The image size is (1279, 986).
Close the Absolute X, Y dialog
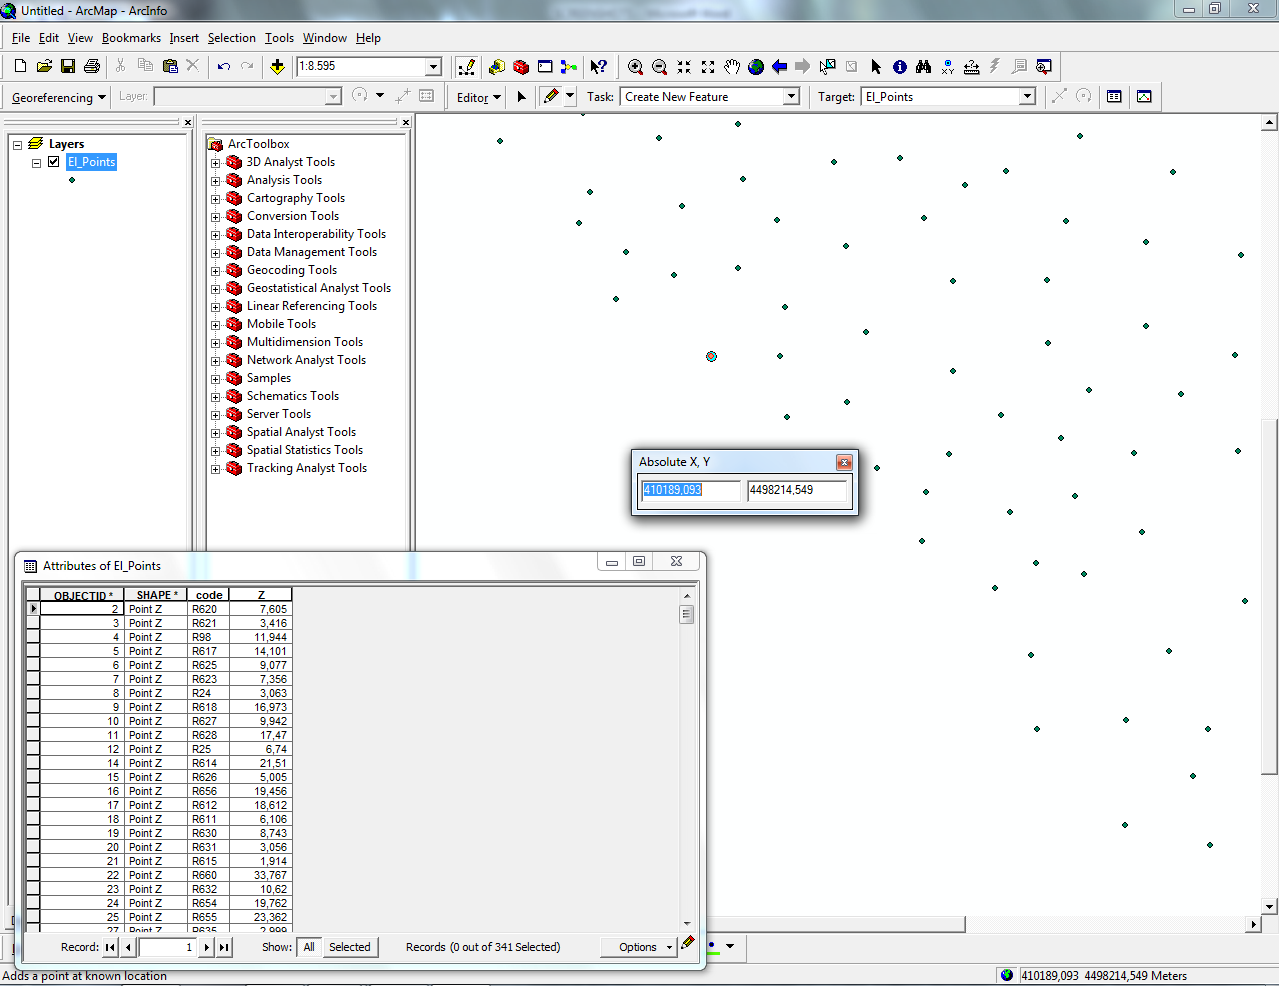(x=844, y=462)
